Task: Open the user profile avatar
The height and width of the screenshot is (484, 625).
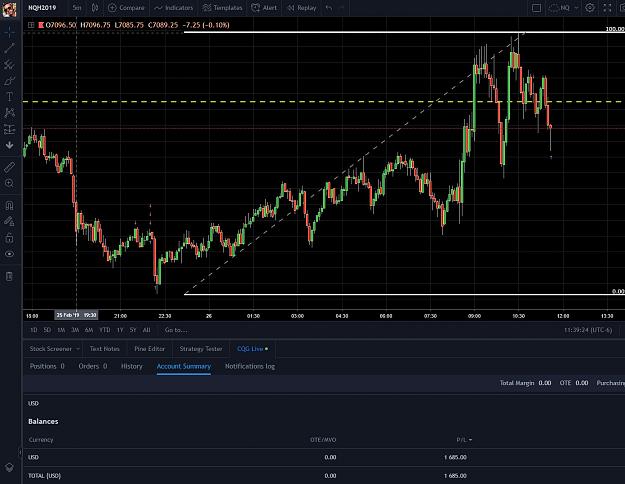Action: click(x=9, y=9)
